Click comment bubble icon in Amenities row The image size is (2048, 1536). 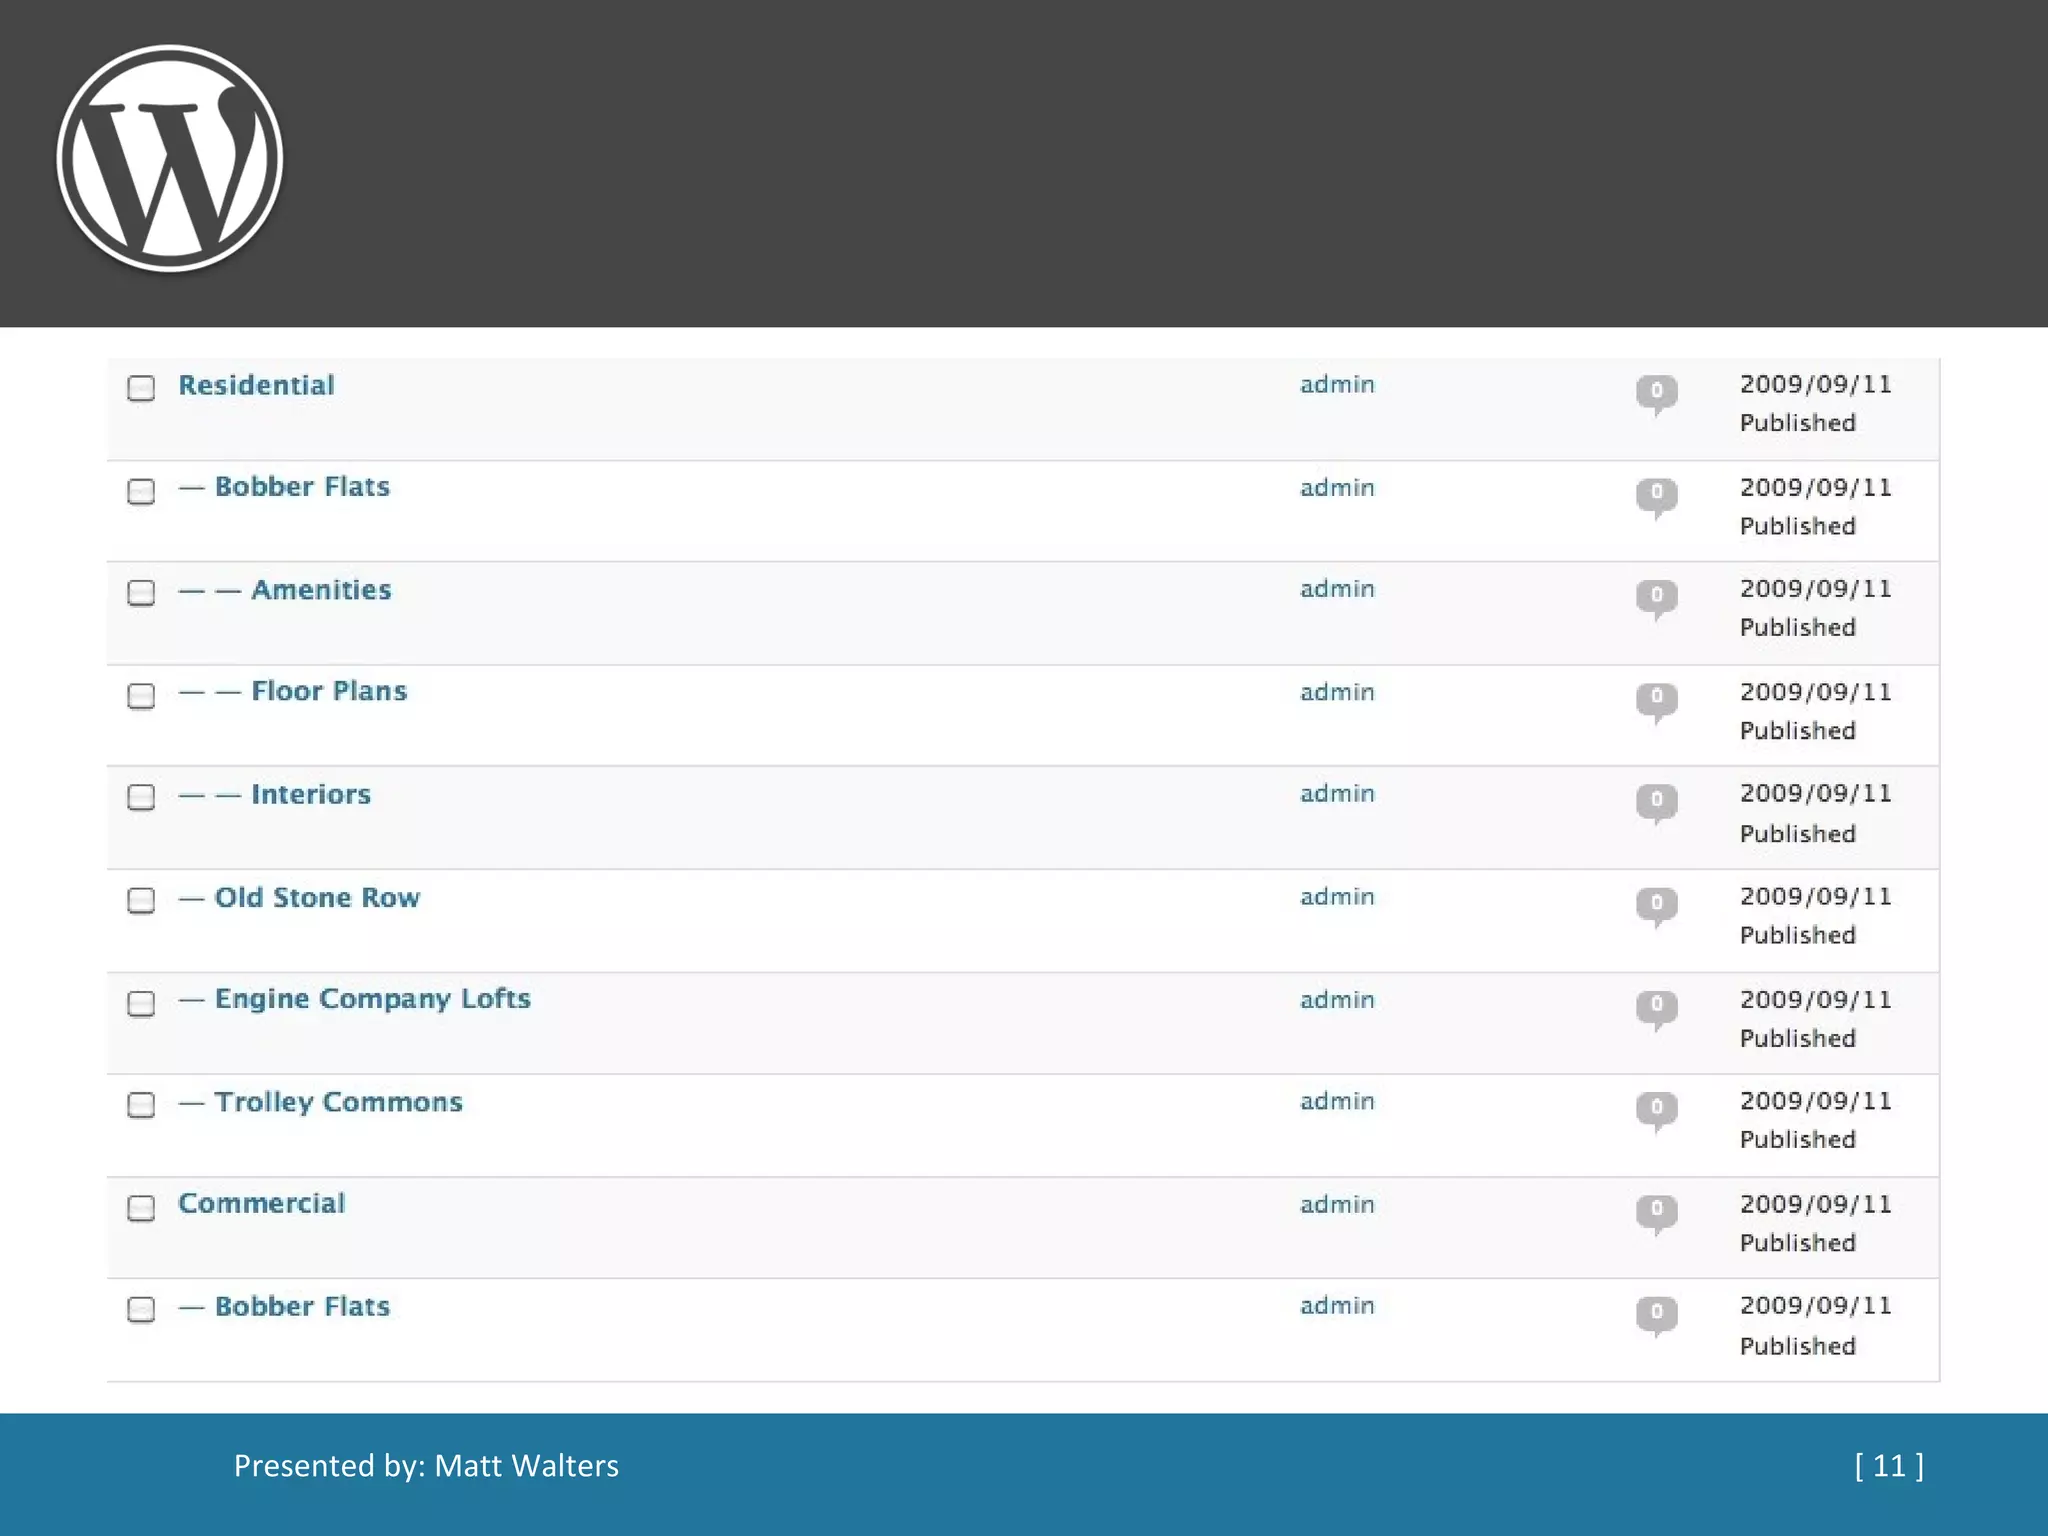click(1656, 597)
